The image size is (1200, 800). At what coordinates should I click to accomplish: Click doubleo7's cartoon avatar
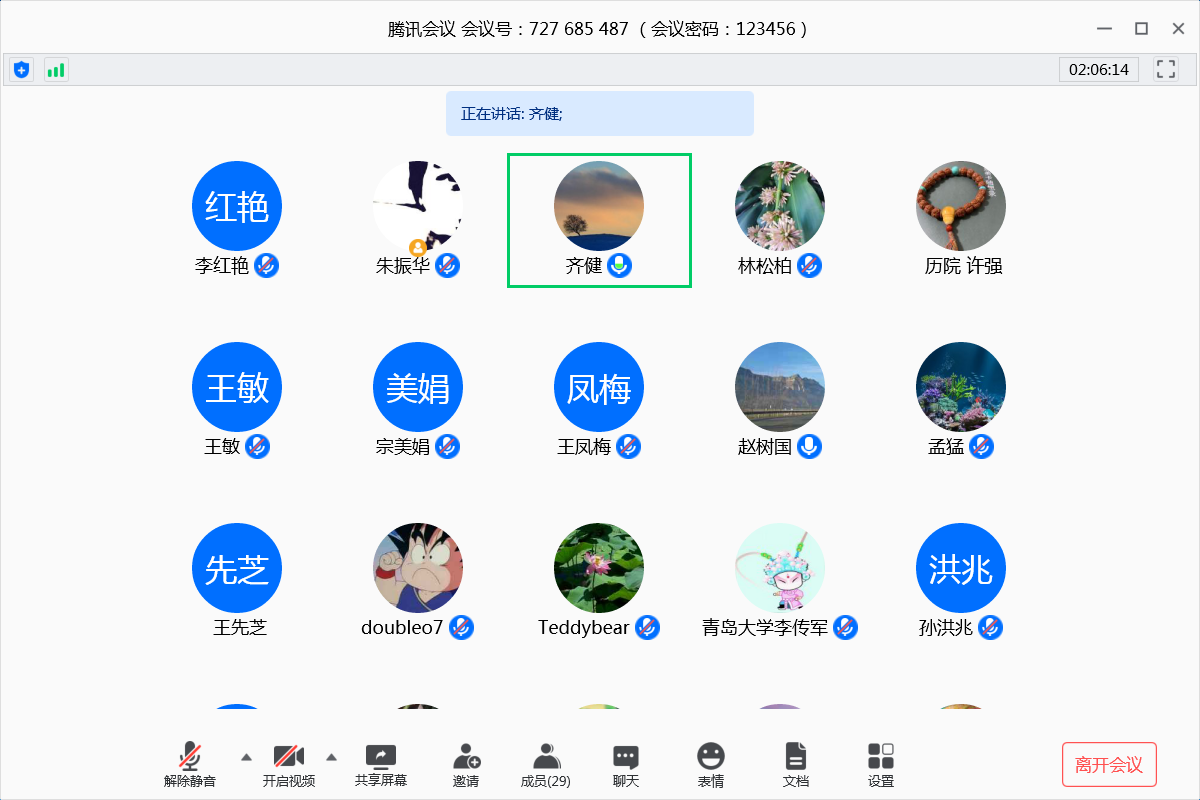pyautogui.click(x=418, y=568)
